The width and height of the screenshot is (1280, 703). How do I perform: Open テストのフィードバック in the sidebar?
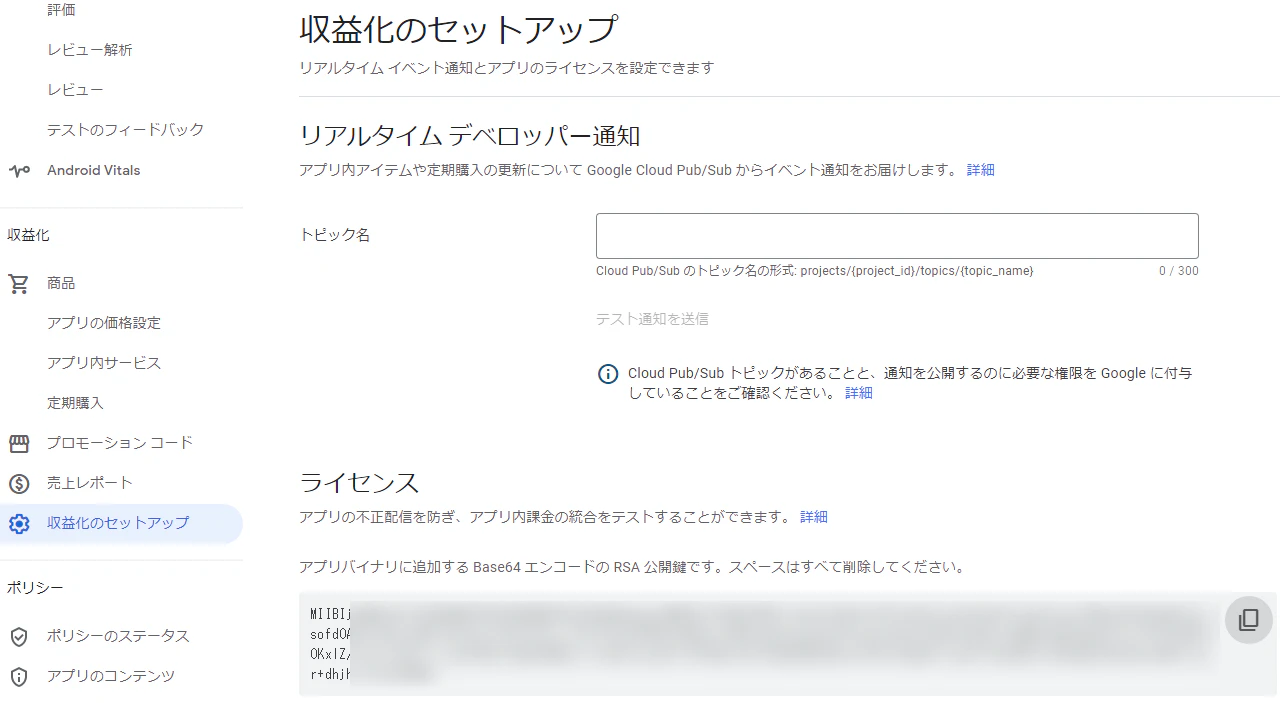tap(125, 130)
